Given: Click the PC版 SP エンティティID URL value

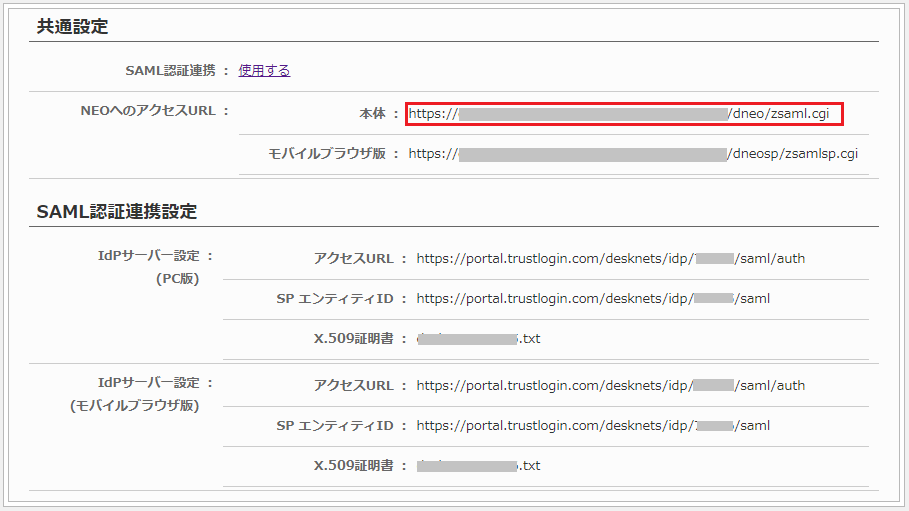Looking at the screenshot, I should point(593,299).
